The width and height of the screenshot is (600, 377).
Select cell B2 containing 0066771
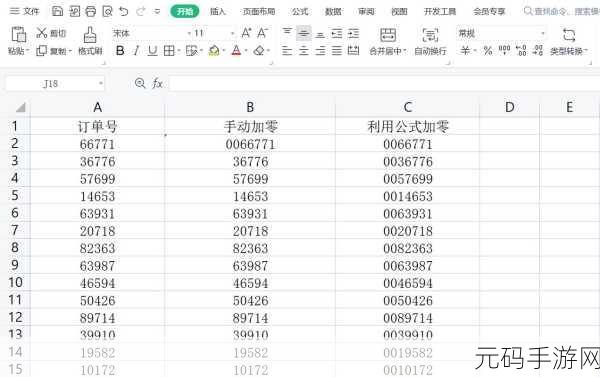click(250, 144)
